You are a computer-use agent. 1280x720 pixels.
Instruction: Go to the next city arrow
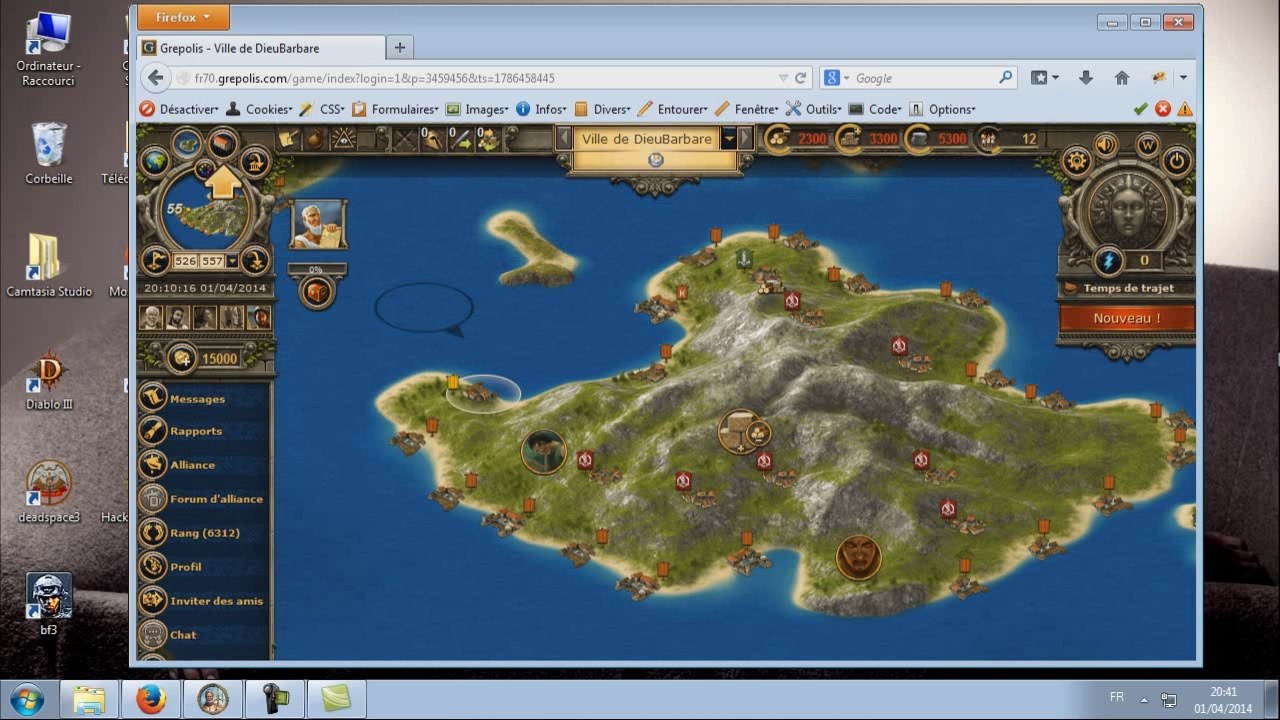pyautogui.click(x=746, y=138)
